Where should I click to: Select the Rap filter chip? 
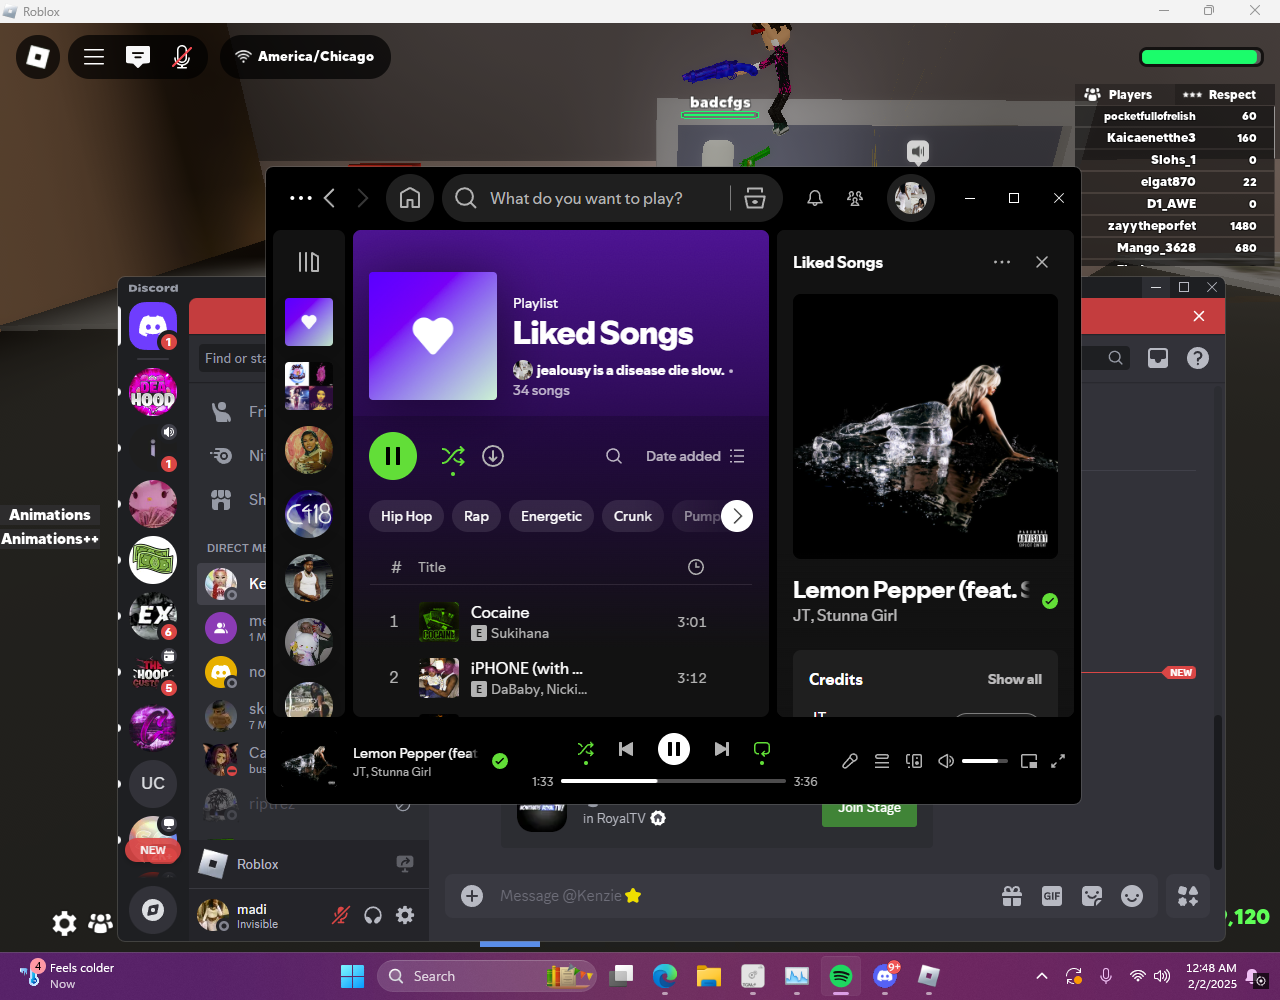click(477, 516)
